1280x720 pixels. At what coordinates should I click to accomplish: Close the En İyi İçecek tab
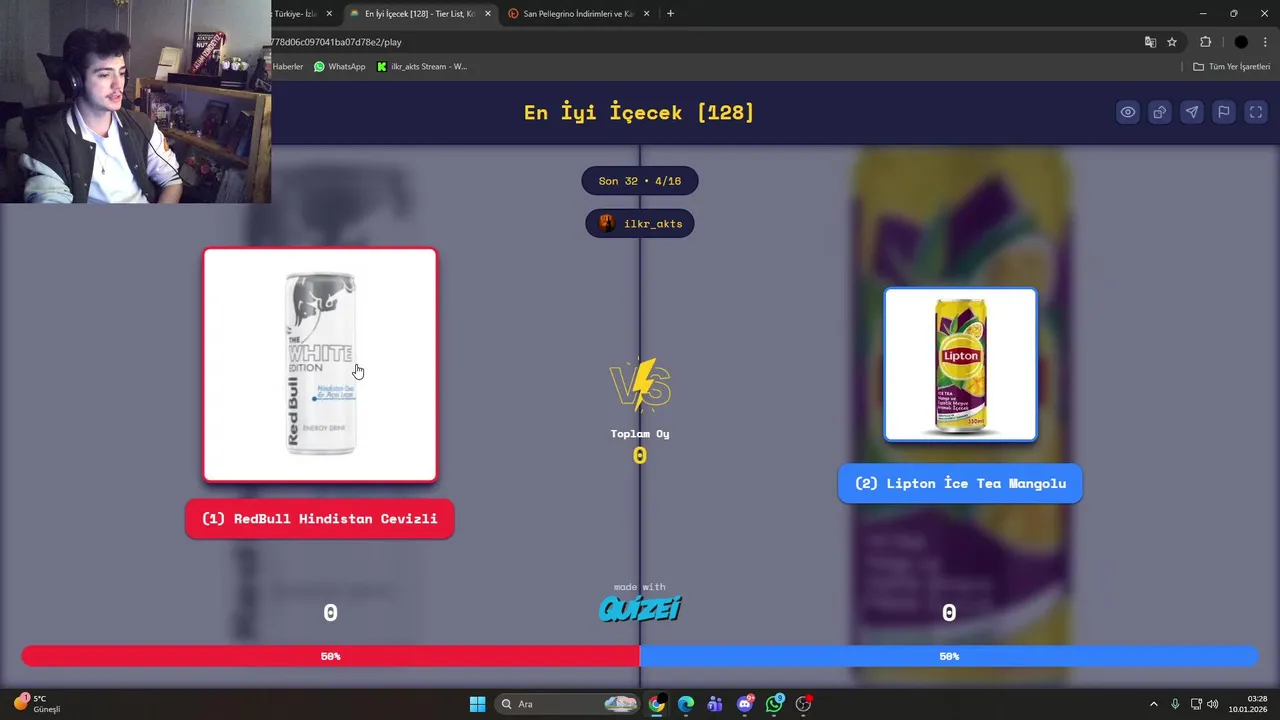(488, 14)
